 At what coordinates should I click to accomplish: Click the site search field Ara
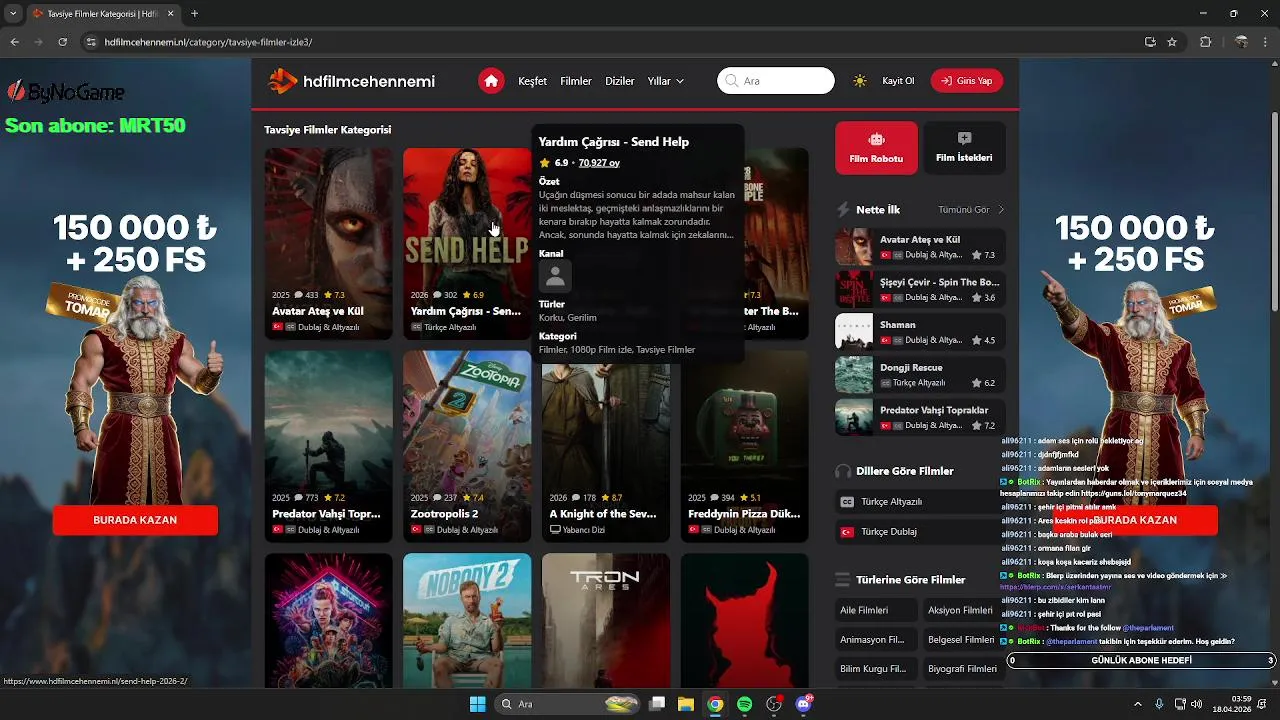(776, 81)
